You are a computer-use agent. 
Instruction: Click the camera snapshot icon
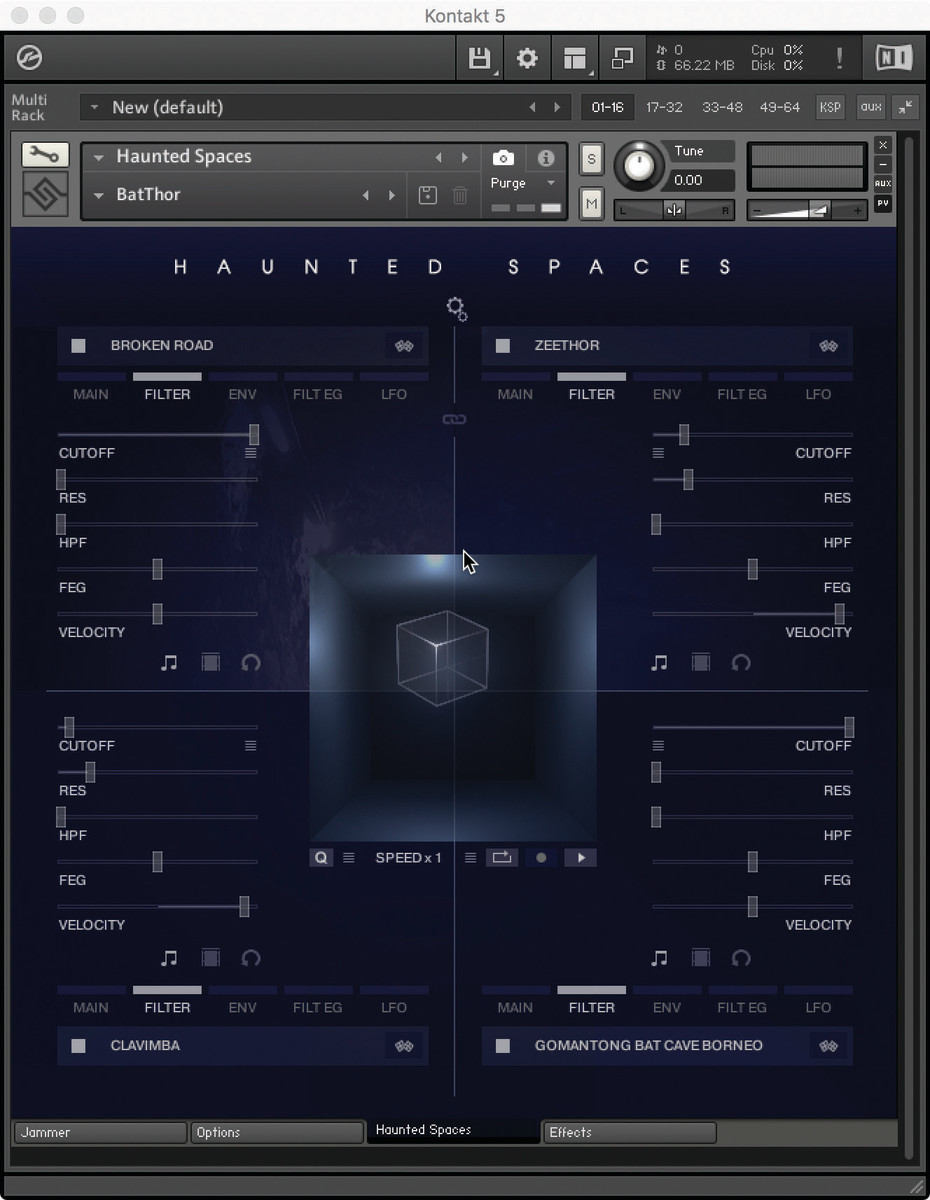coord(503,158)
